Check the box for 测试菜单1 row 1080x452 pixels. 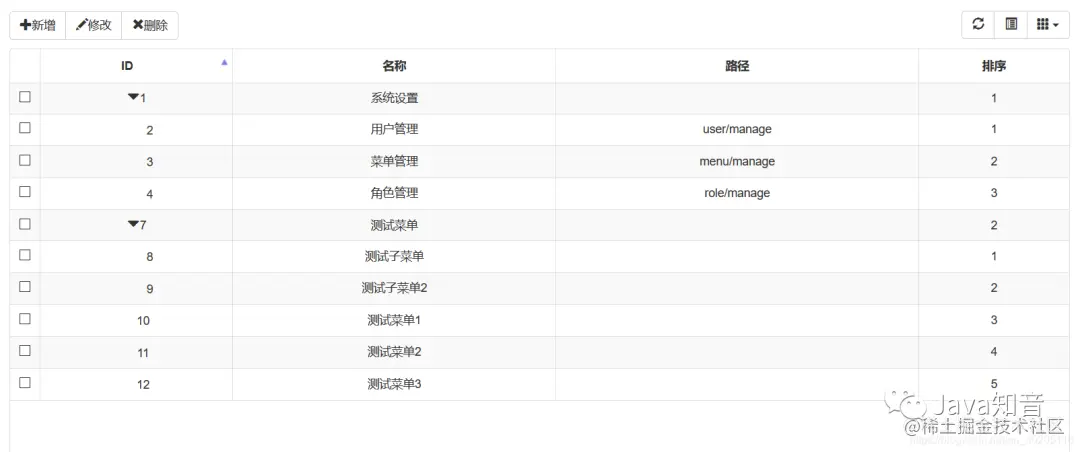tap(25, 318)
